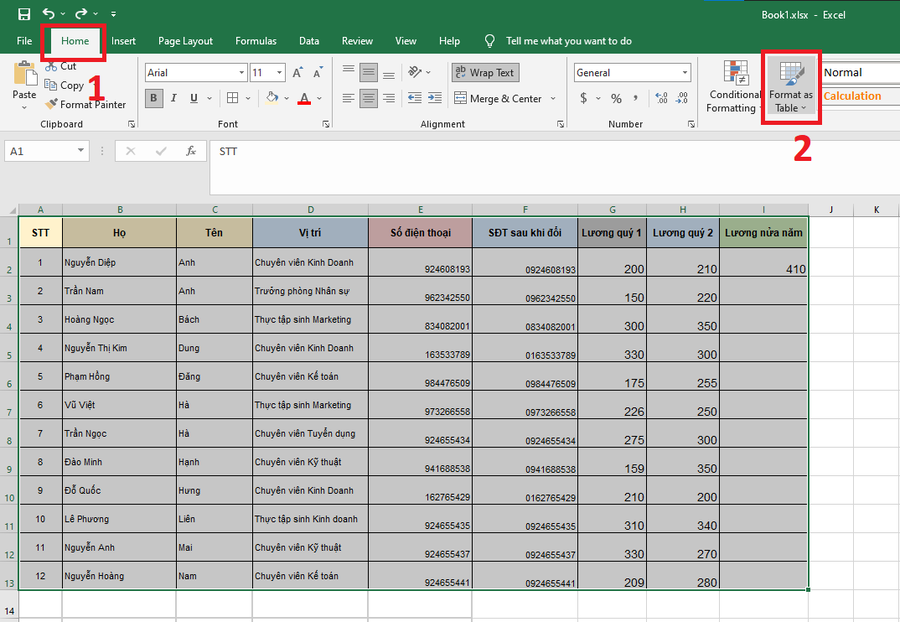This screenshot has height=622, width=900.
Task: Undo the last action
Action: [49, 13]
